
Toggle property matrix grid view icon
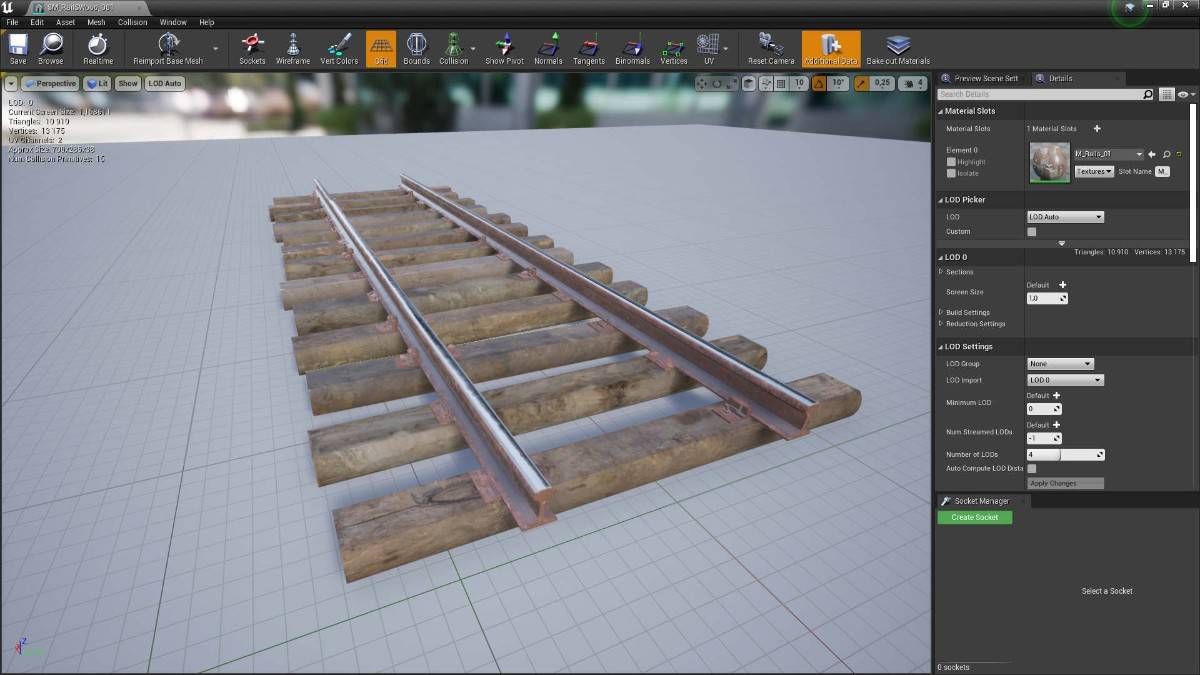1167,94
